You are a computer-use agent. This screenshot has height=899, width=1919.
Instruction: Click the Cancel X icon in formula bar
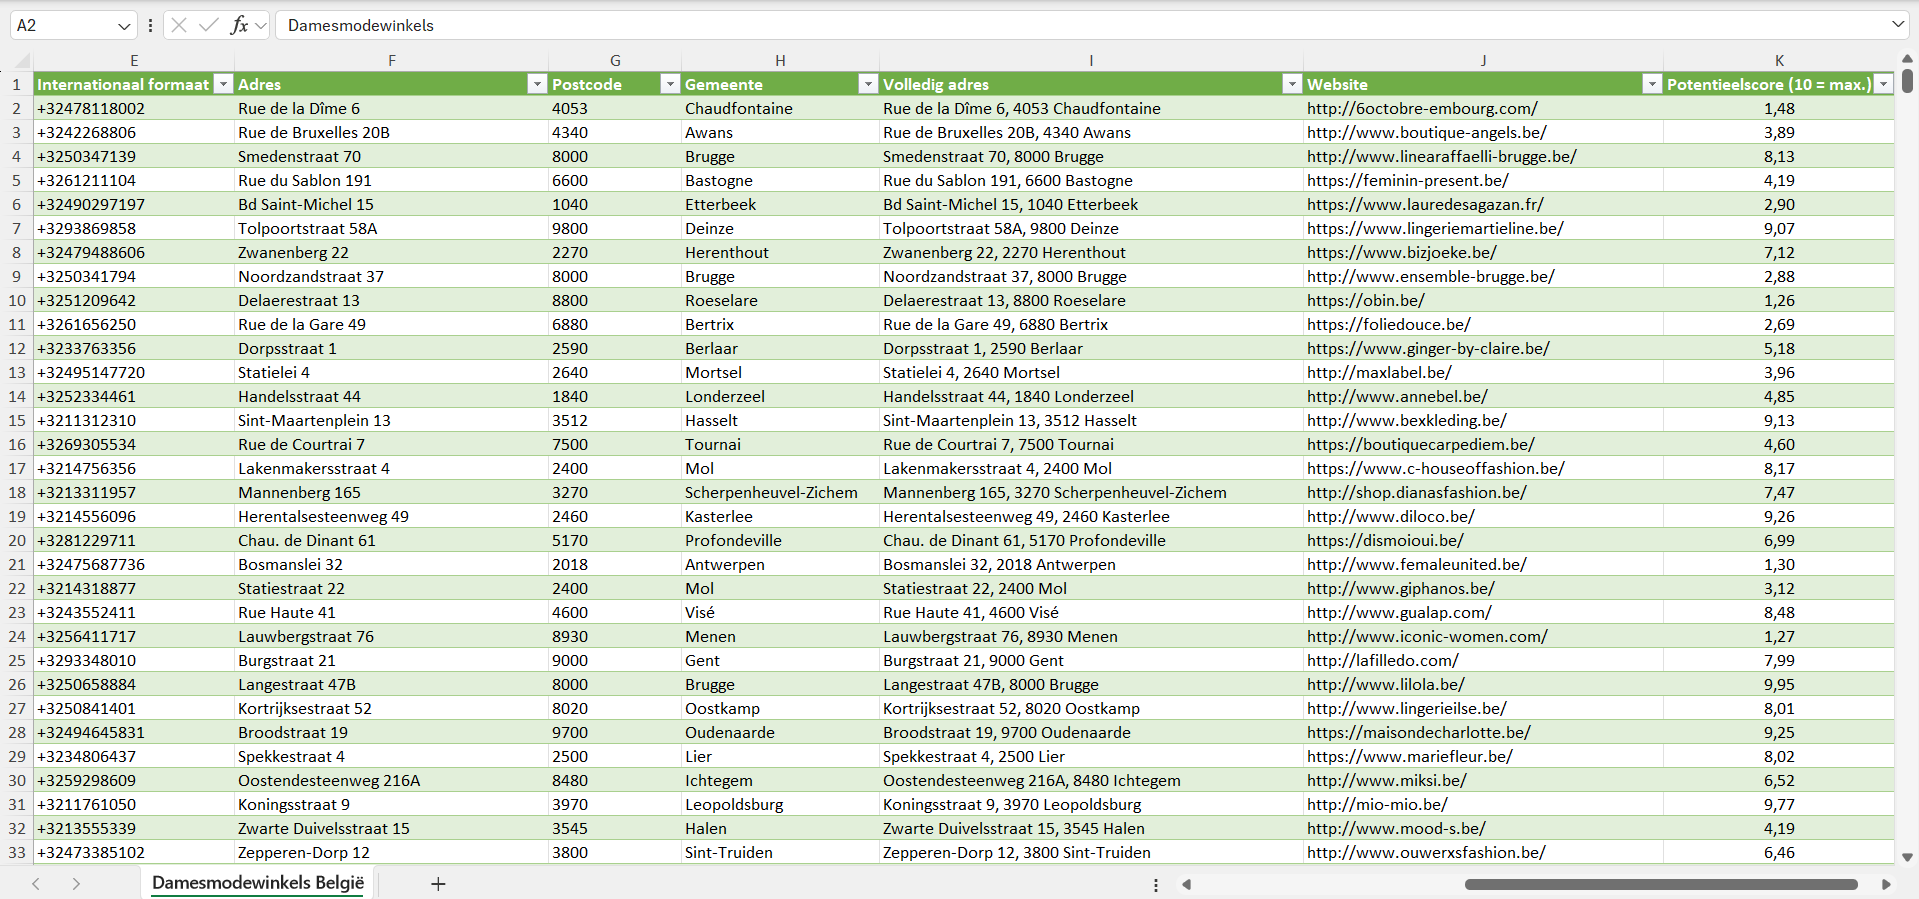click(179, 25)
